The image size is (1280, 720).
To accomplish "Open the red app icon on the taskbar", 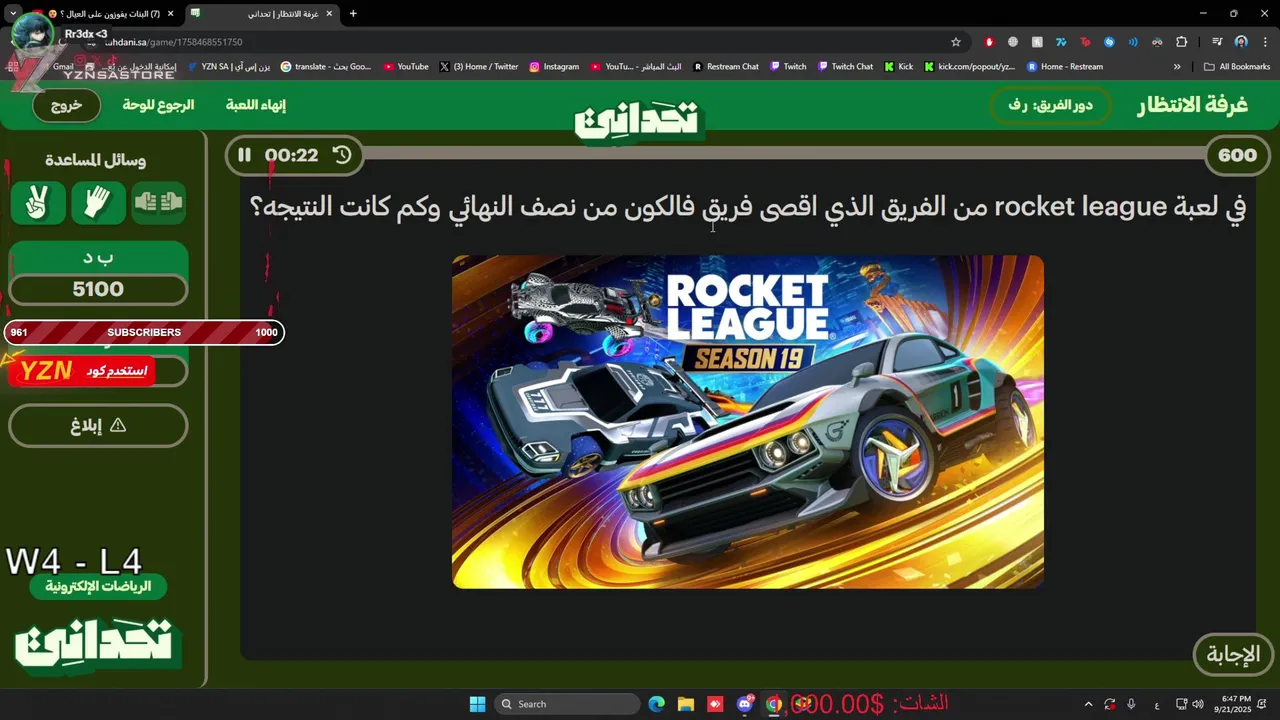I will click(x=715, y=704).
